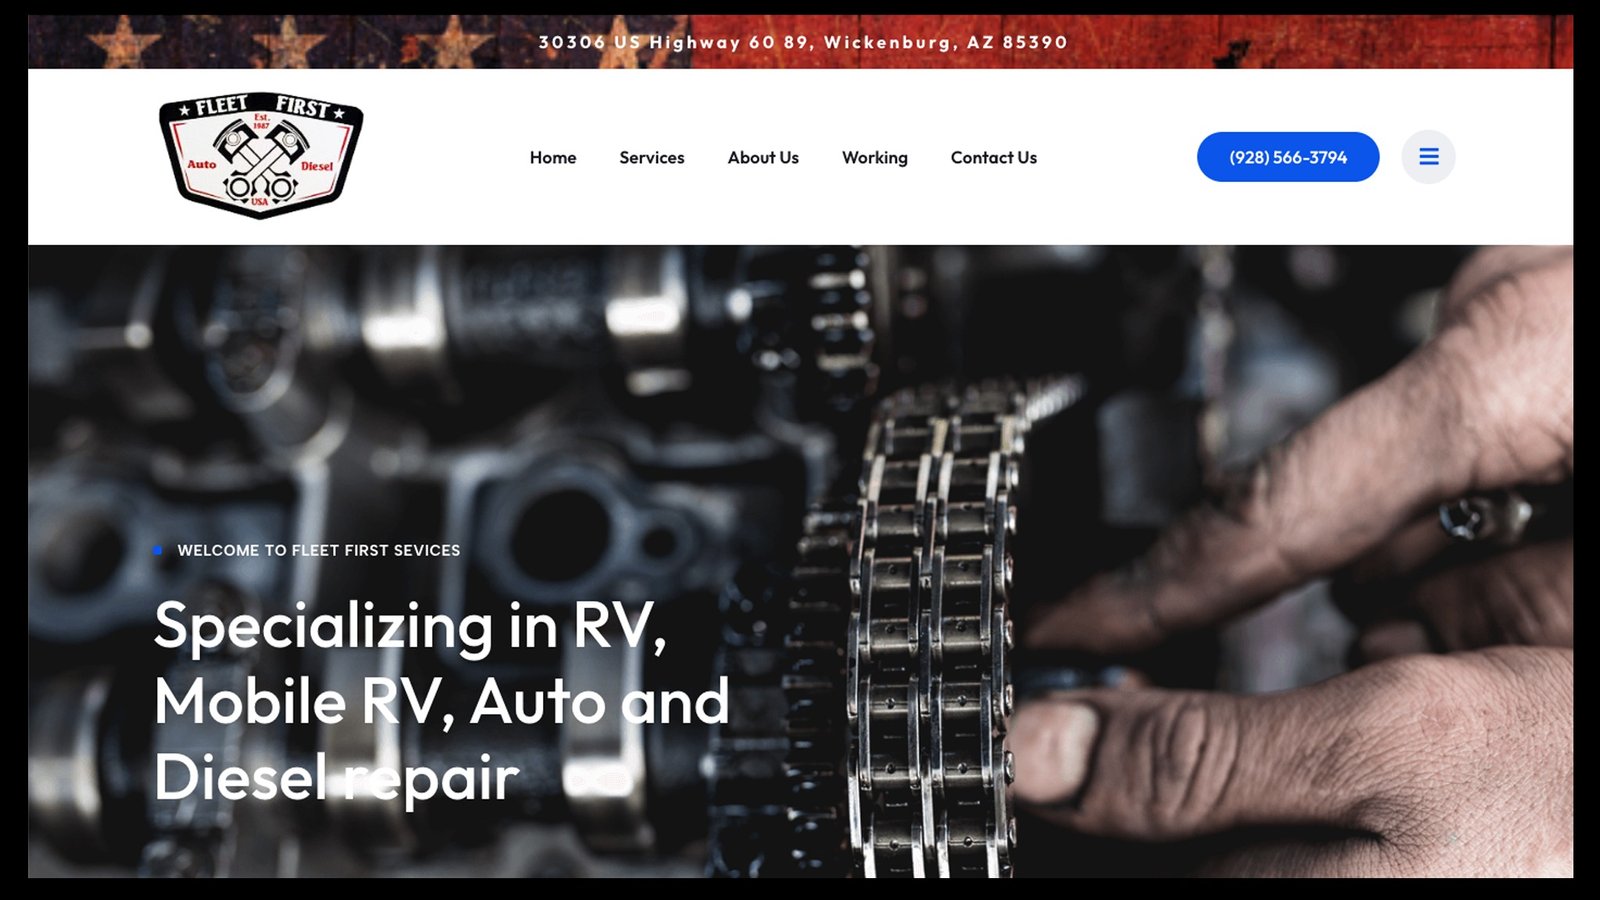Click the Wickenburg address in the top bar
Image resolution: width=1600 pixels, height=900 pixels.
coord(803,42)
